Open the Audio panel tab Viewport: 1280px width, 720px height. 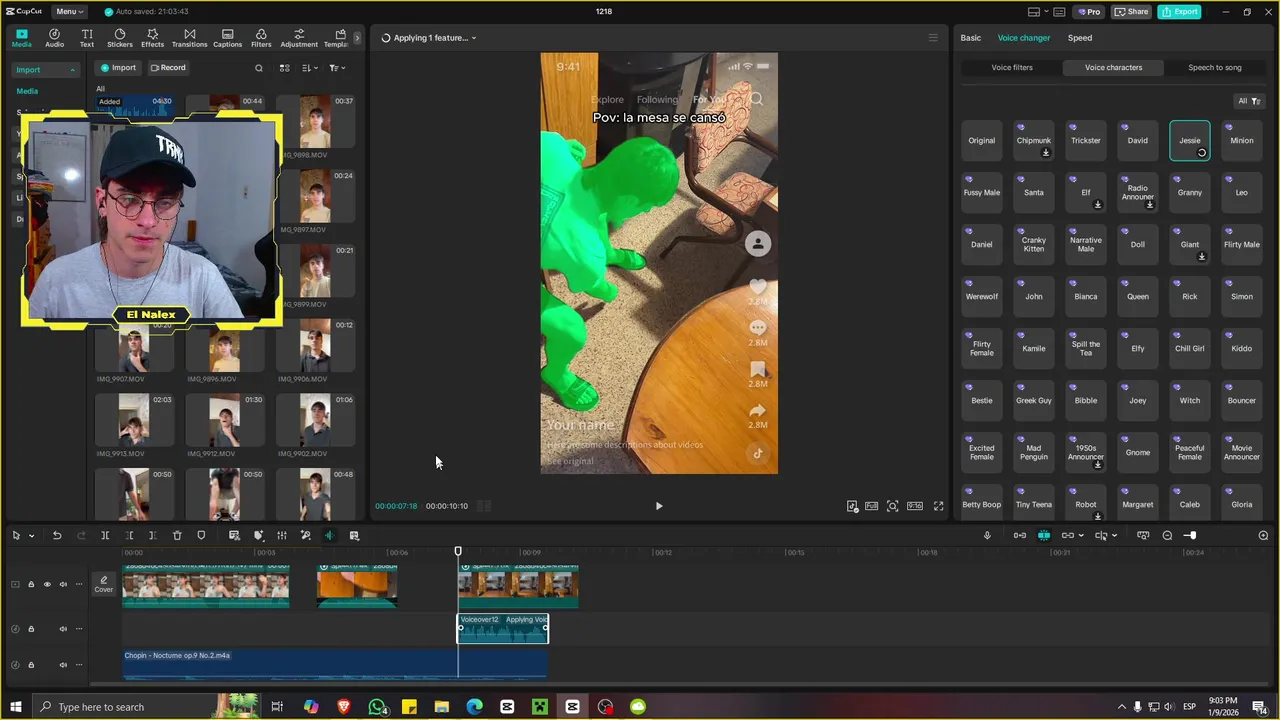(54, 38)
